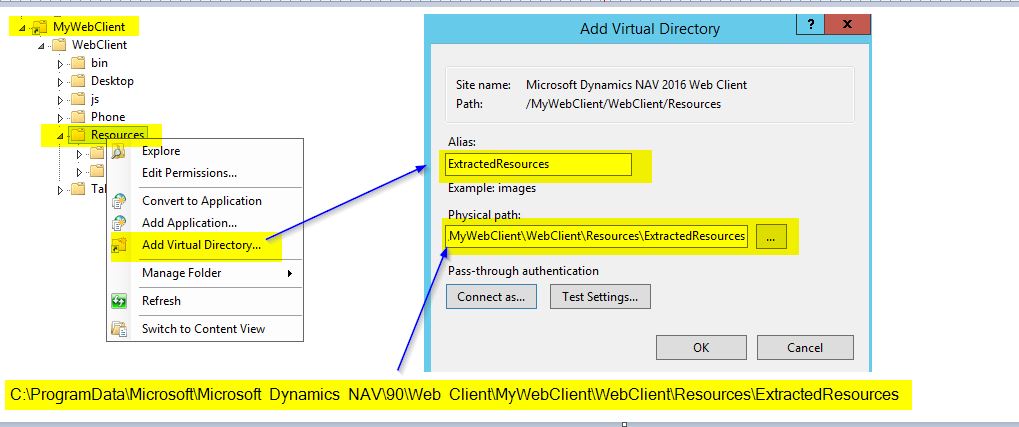This screenshot has width=1019, height=427.
Task: Click the dialog help question mark
Action: click(811, 25)
